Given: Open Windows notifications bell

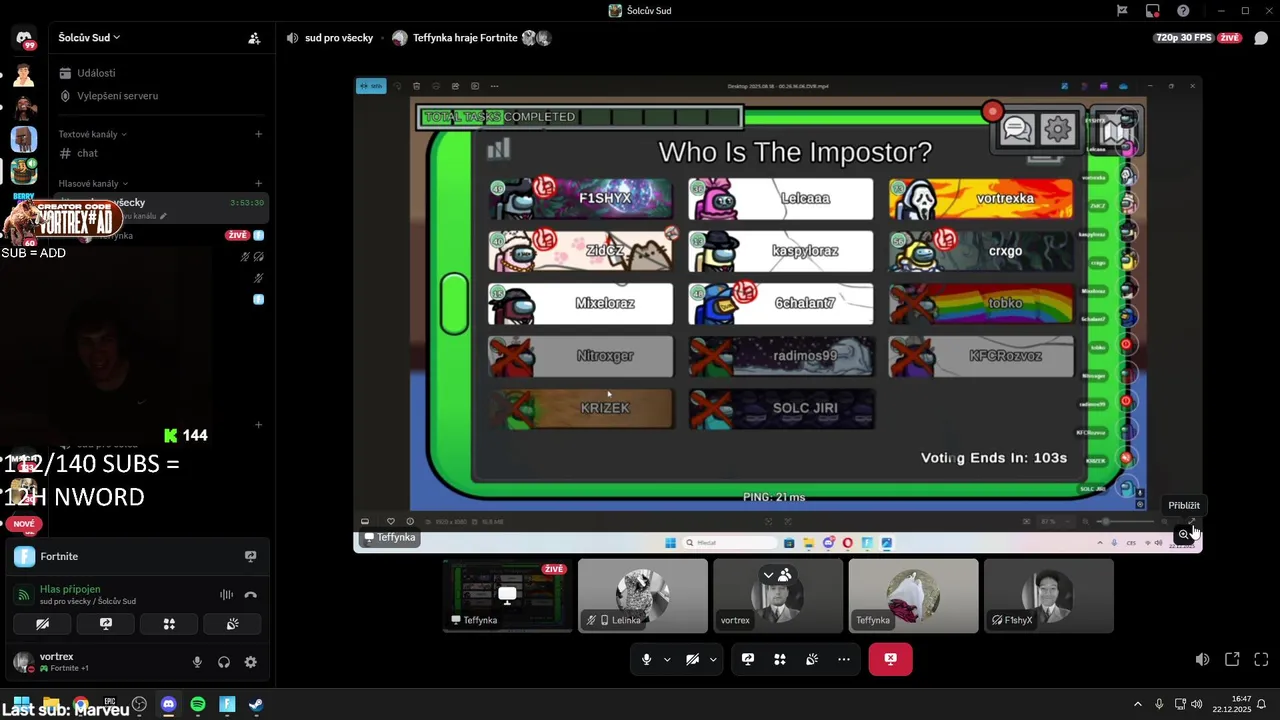Looking at the screenshot, I should click(1262, 705).
